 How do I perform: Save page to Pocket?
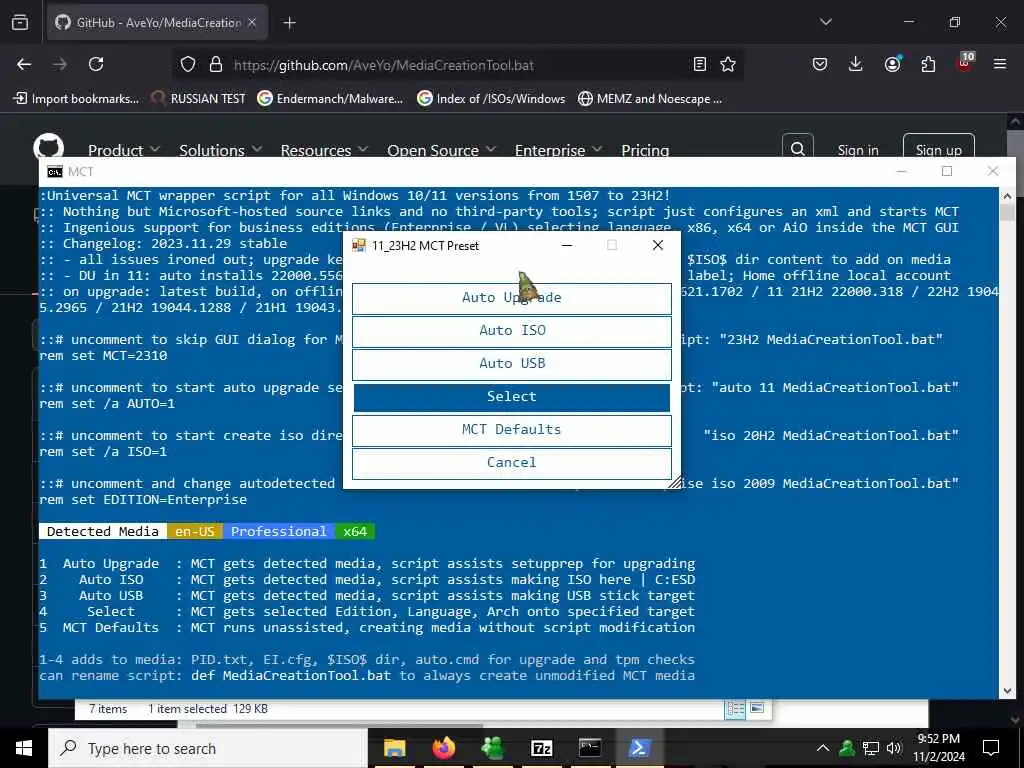[x=820, y=64]
